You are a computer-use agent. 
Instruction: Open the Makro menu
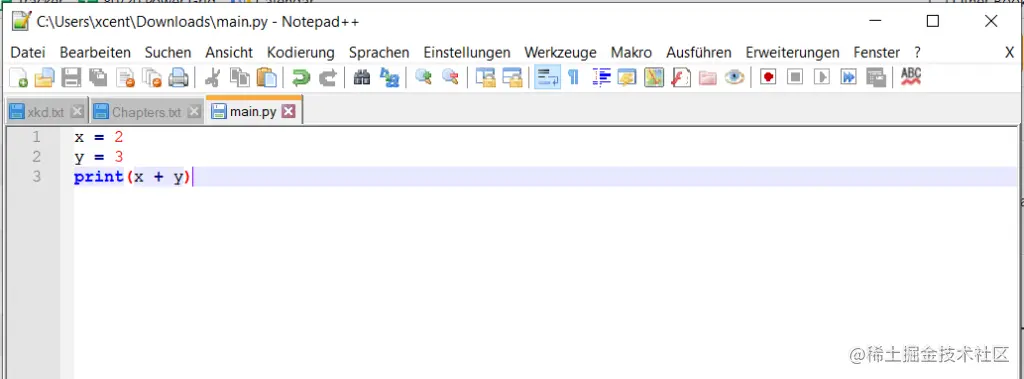click(x=631, y=52)
